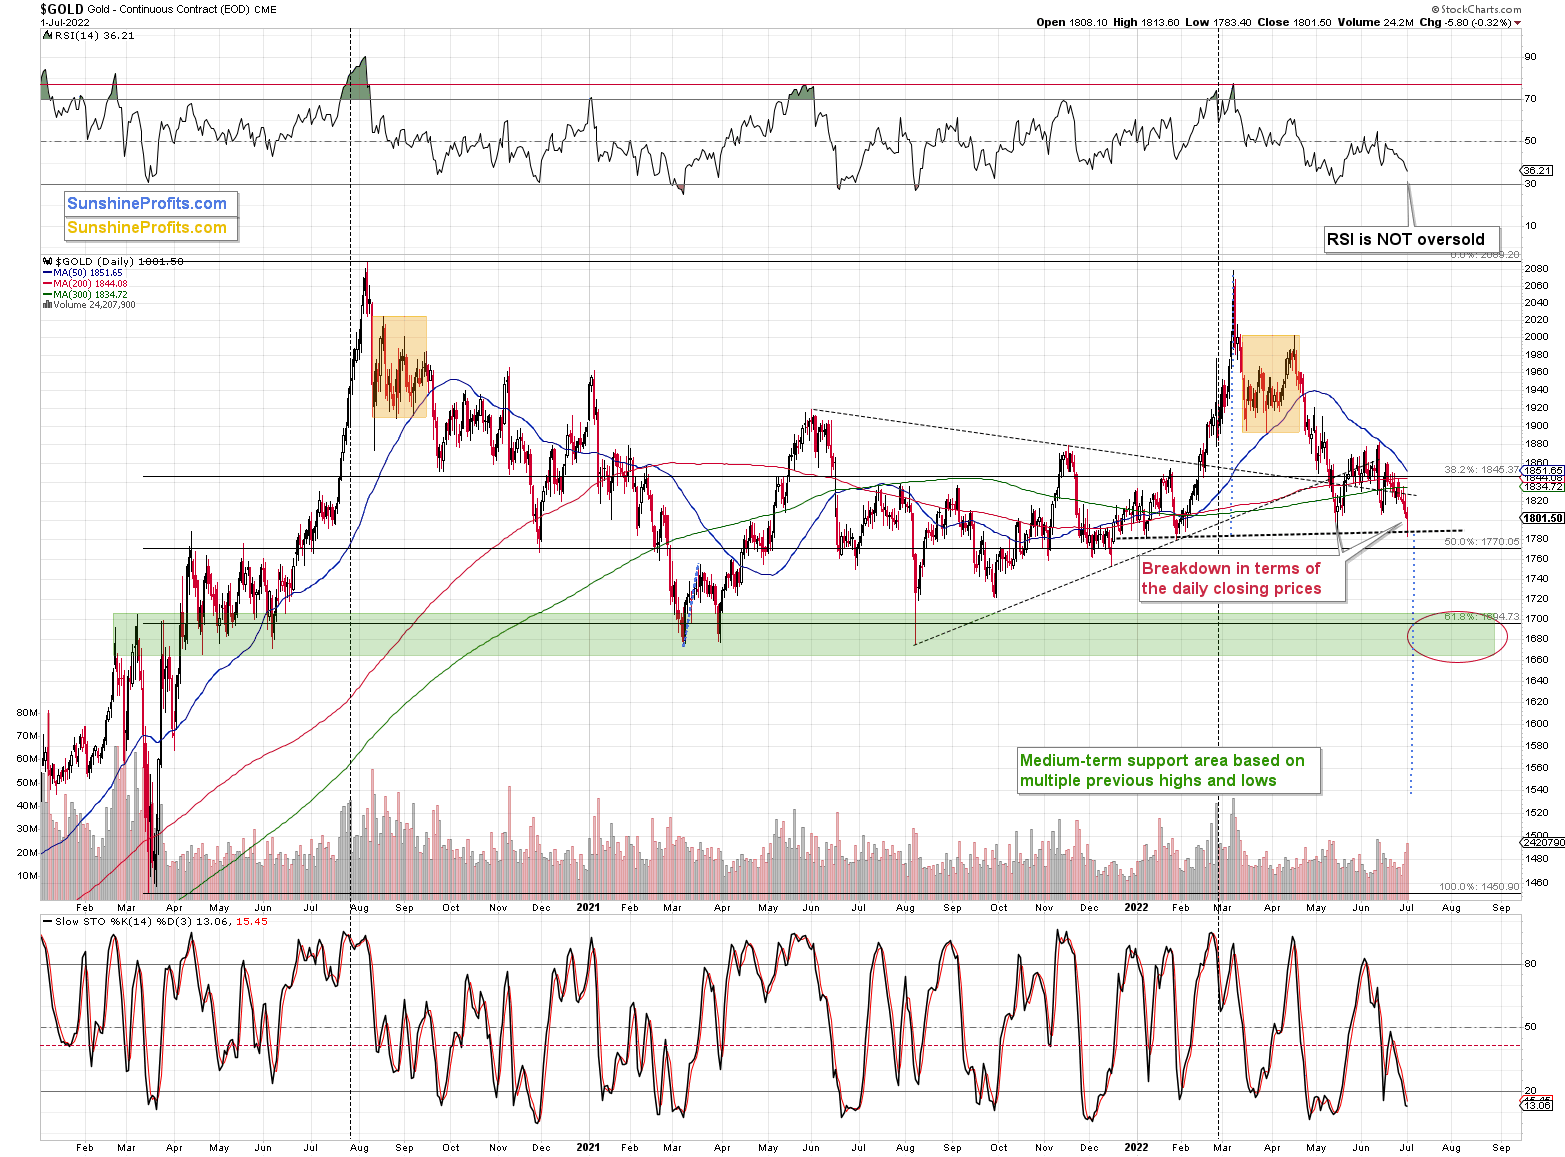The image size is (1565, 1157).
Task: Click the 'Low 1783.40' value
Action: 1218,22
